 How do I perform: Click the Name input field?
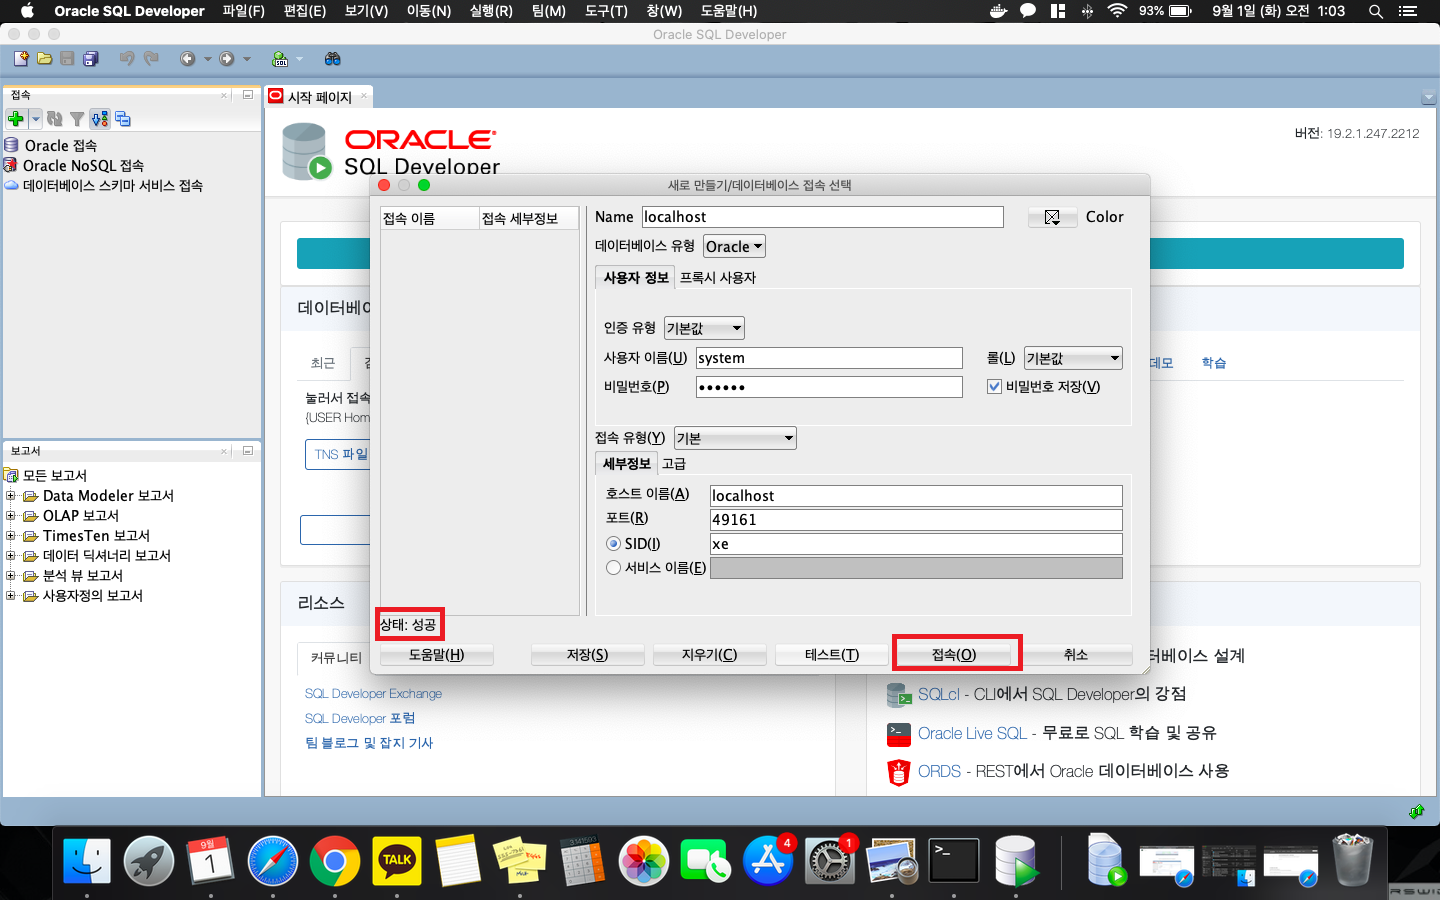(x=822, y=217)
